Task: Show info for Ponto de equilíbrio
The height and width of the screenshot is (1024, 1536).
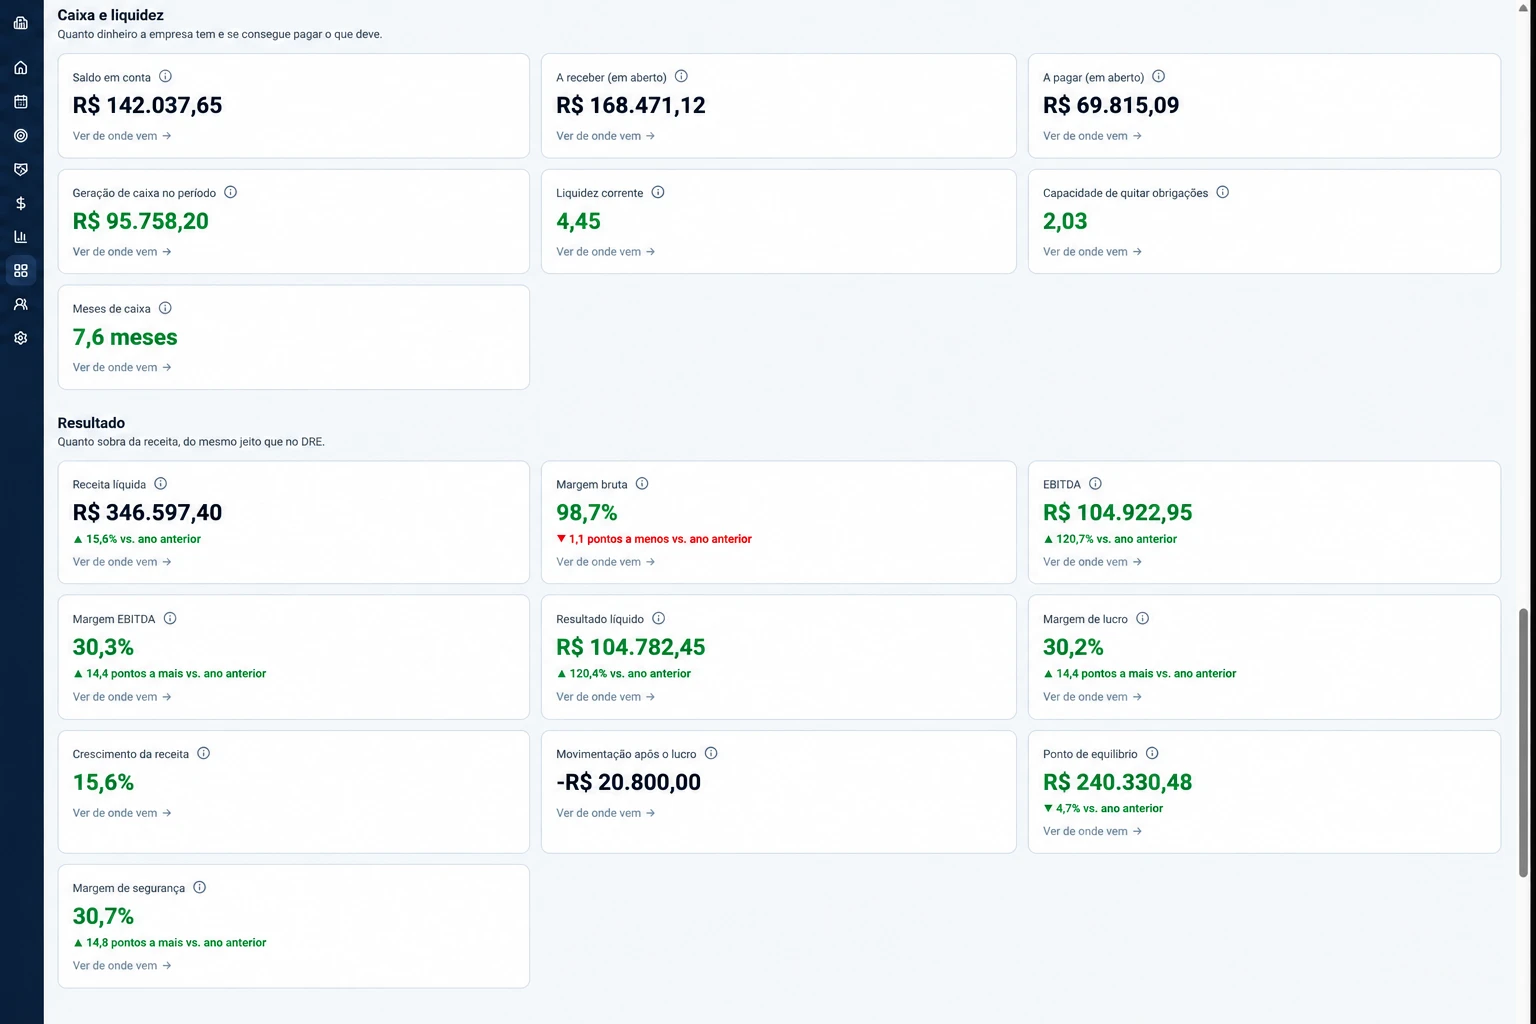Action: tap(1152, 753)
